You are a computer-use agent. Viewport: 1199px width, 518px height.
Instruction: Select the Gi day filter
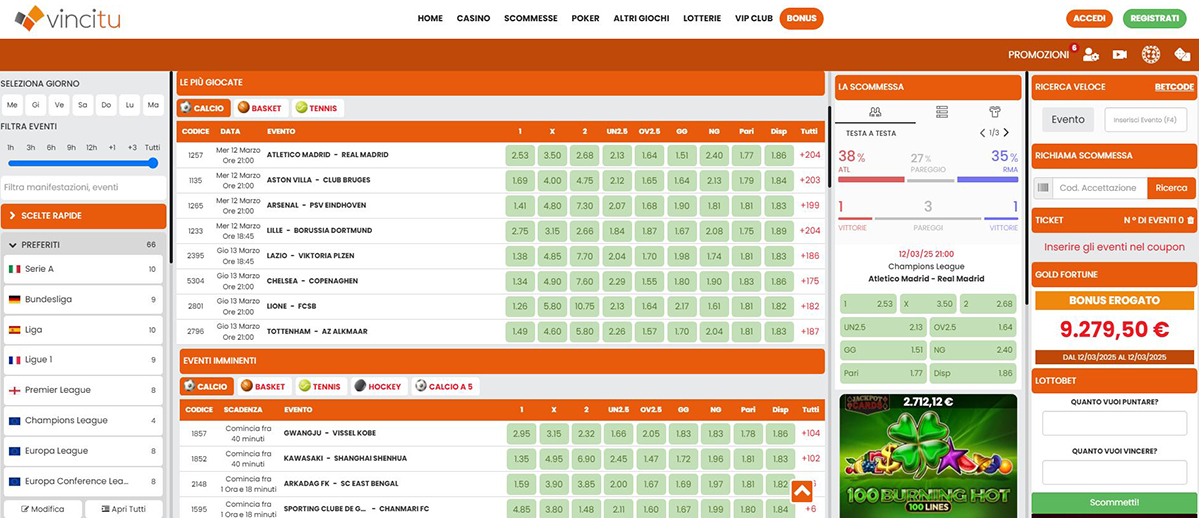(x=36, y=105)
